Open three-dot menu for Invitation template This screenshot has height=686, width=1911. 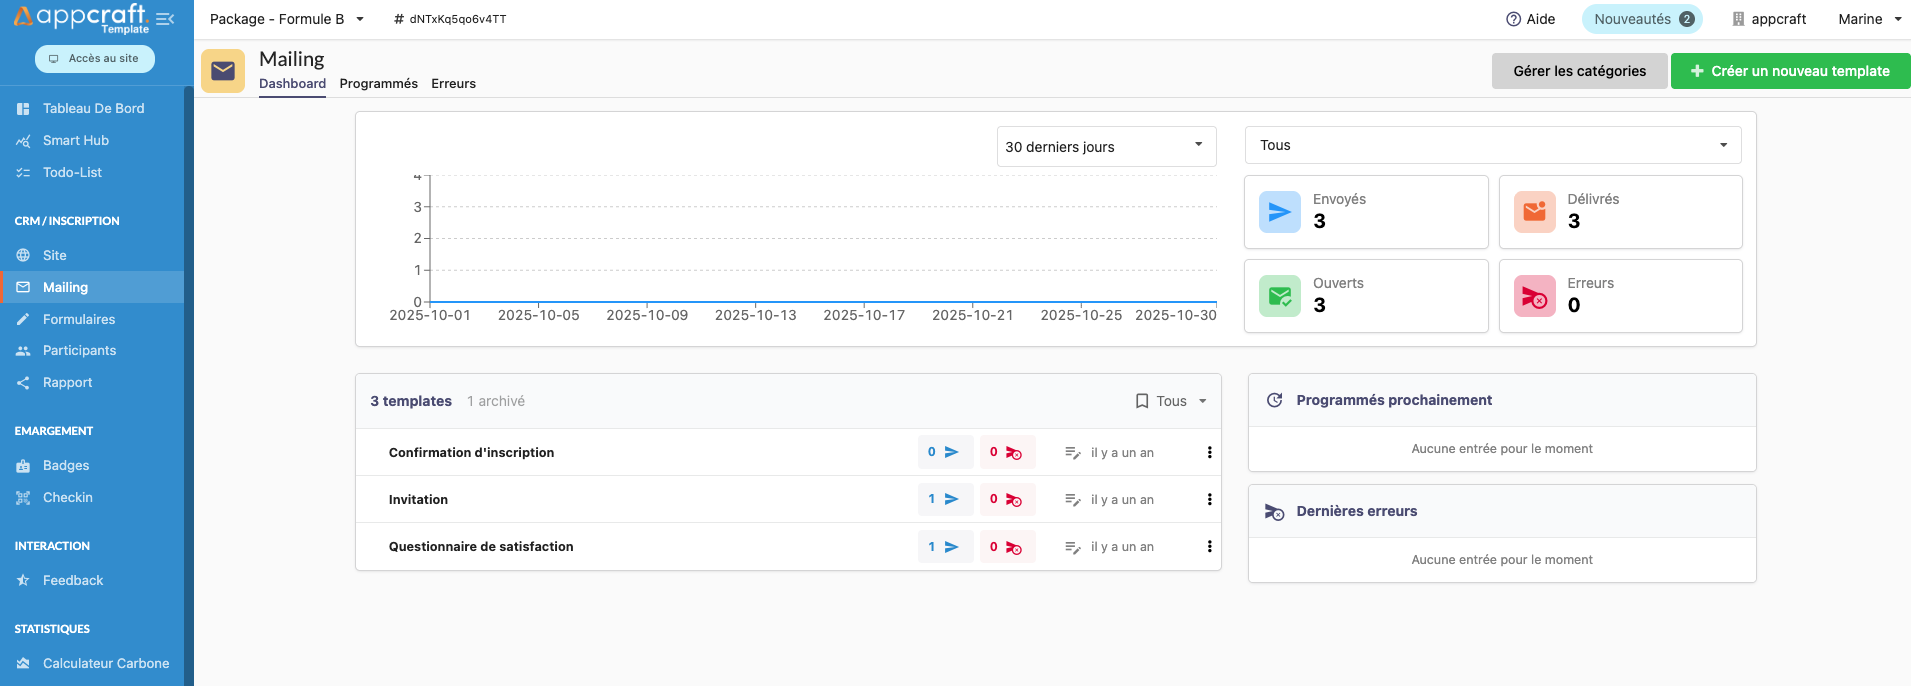[x=1209, y=500]
